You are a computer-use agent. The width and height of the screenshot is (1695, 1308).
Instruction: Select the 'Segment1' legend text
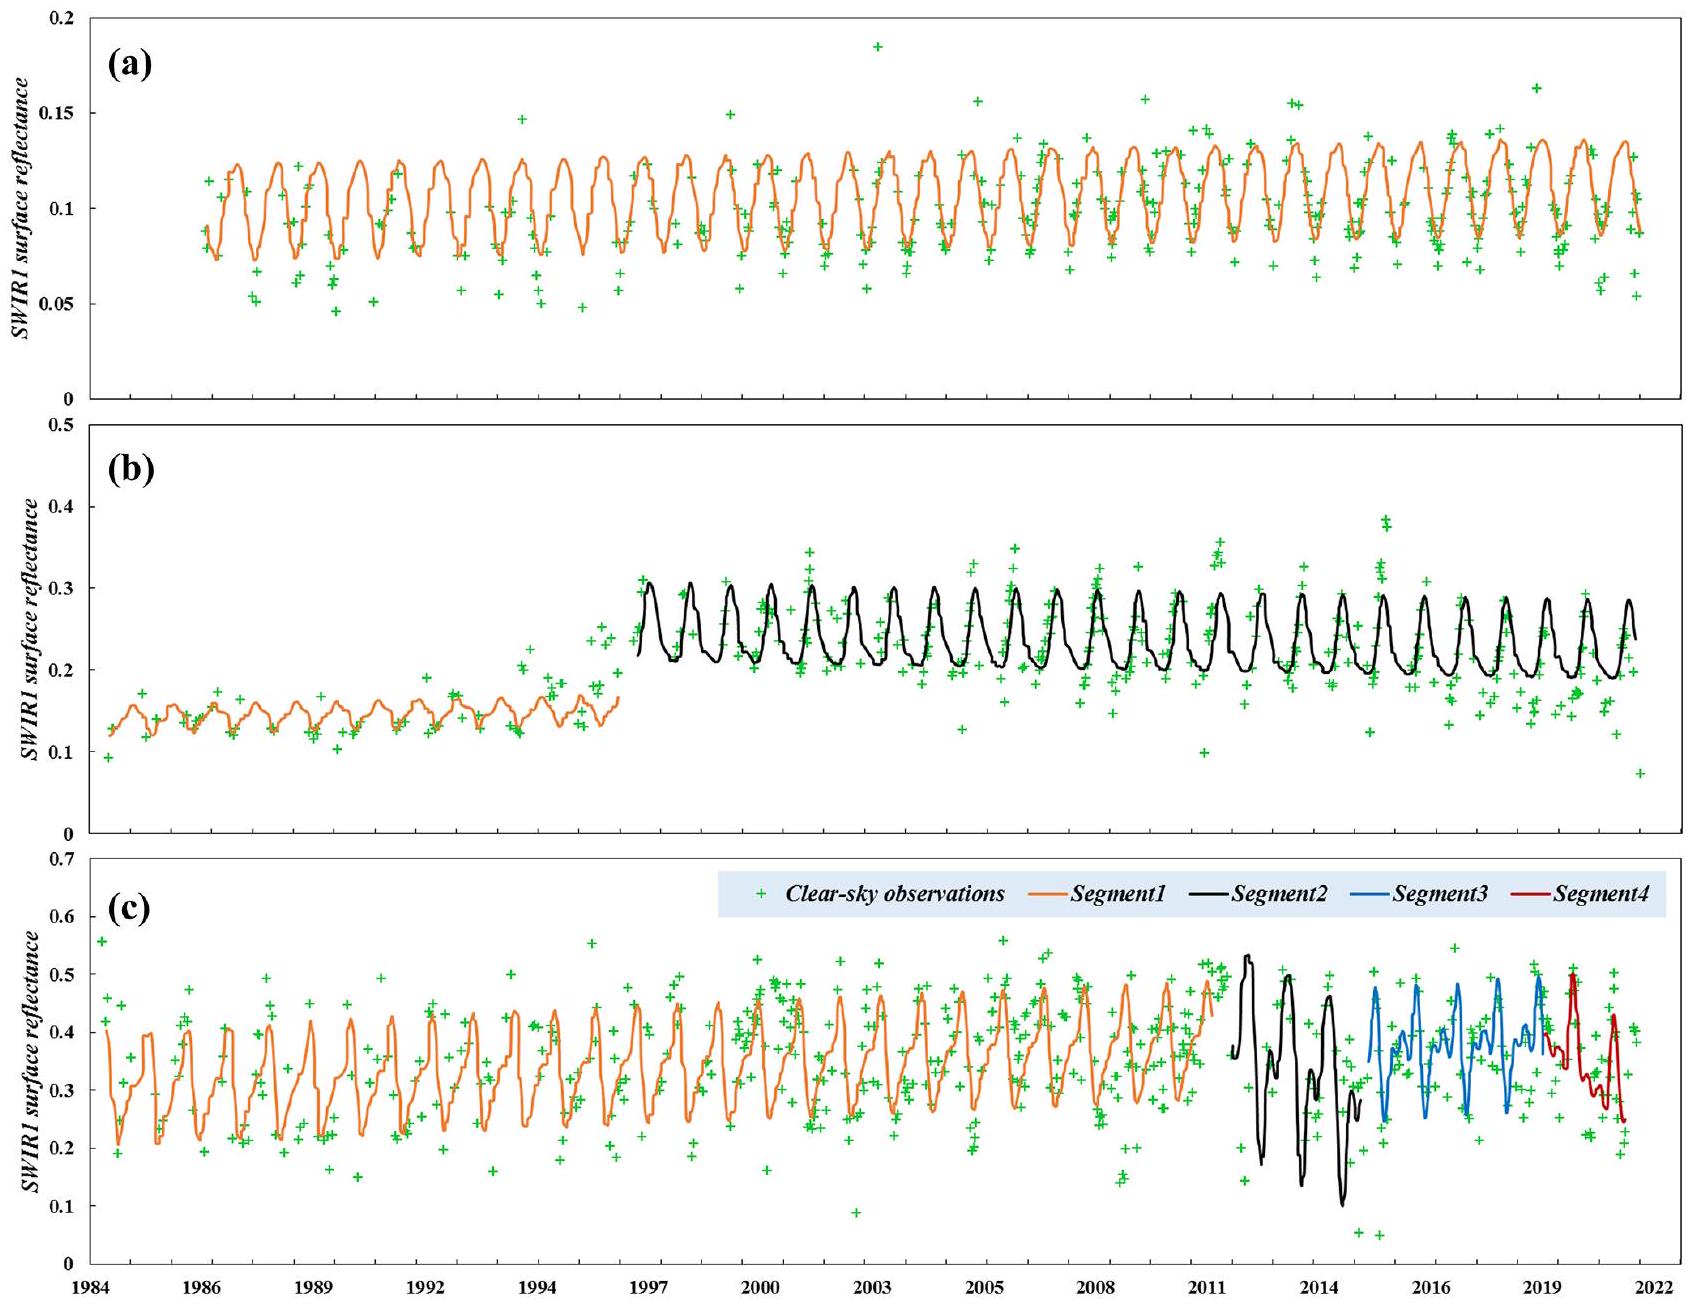1118,894
